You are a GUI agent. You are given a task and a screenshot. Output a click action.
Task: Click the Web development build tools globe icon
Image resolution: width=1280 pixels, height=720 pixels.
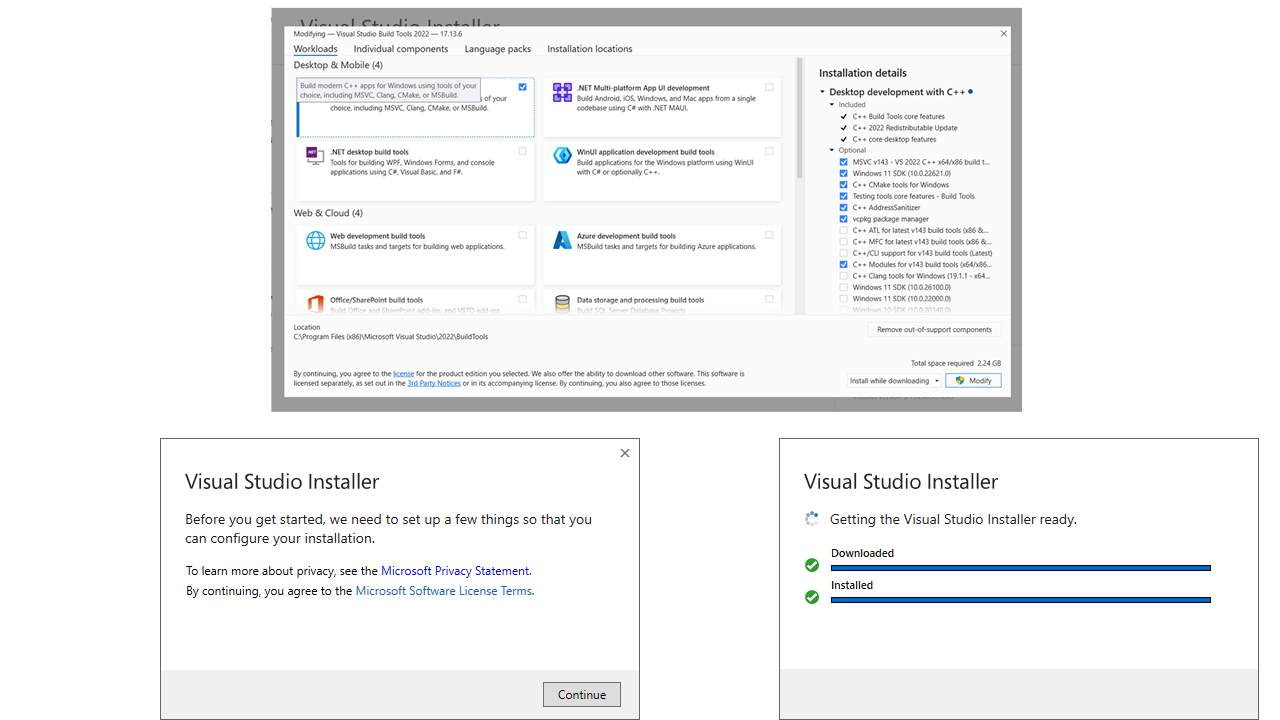tap(314, 242)
